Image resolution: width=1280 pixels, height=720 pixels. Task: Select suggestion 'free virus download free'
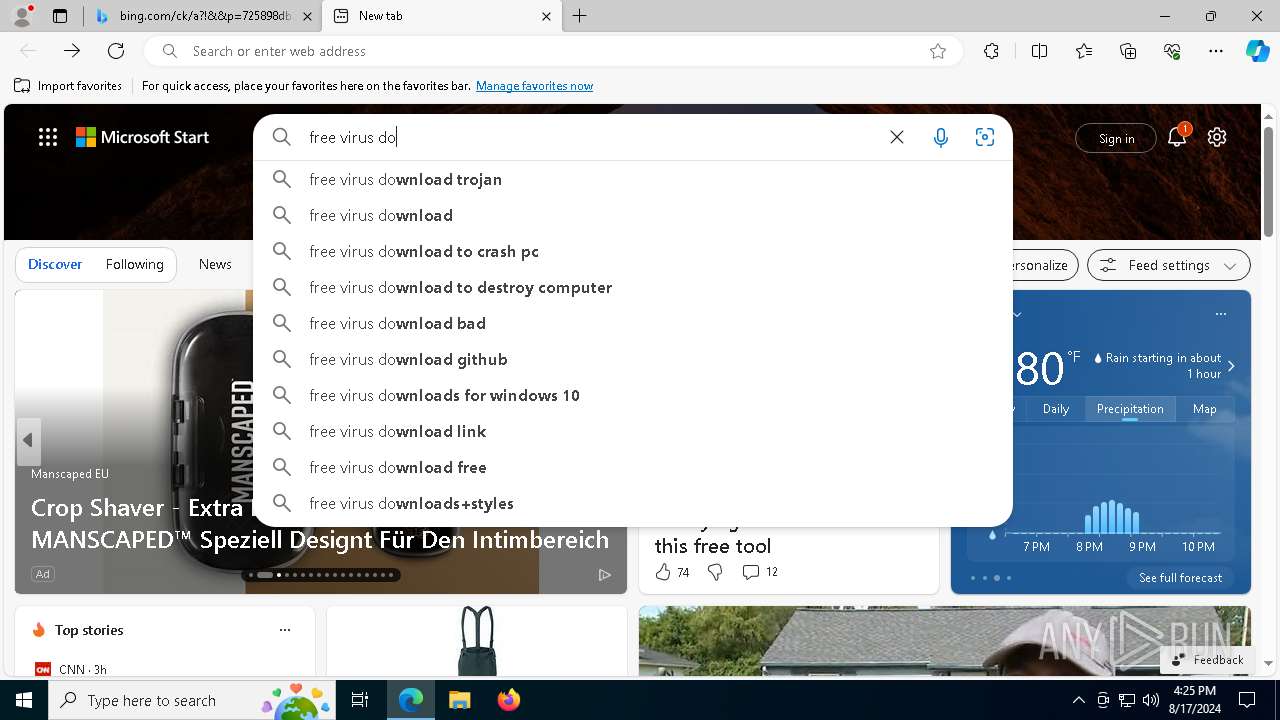(x=633, y=467)
